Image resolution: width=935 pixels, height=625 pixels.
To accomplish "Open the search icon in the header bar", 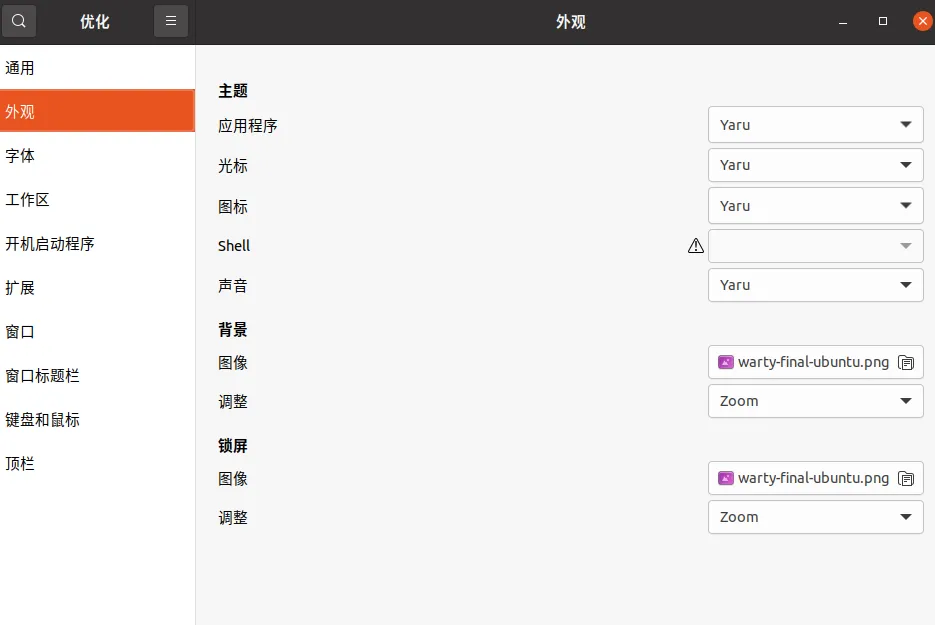I will point(19,20).
